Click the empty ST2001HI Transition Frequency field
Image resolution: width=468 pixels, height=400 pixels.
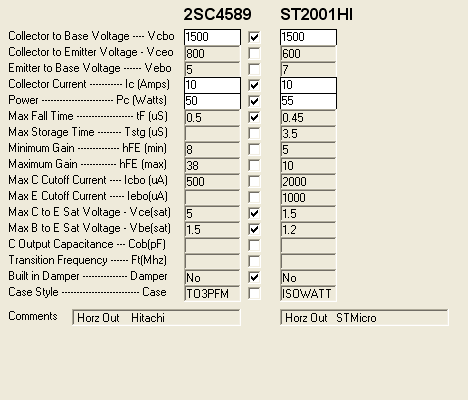(308, 261)
